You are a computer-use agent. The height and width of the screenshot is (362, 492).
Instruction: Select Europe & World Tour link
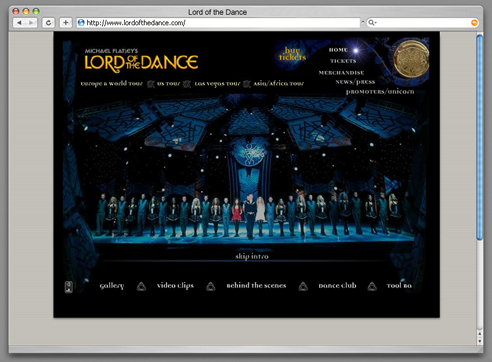(111, 83)
